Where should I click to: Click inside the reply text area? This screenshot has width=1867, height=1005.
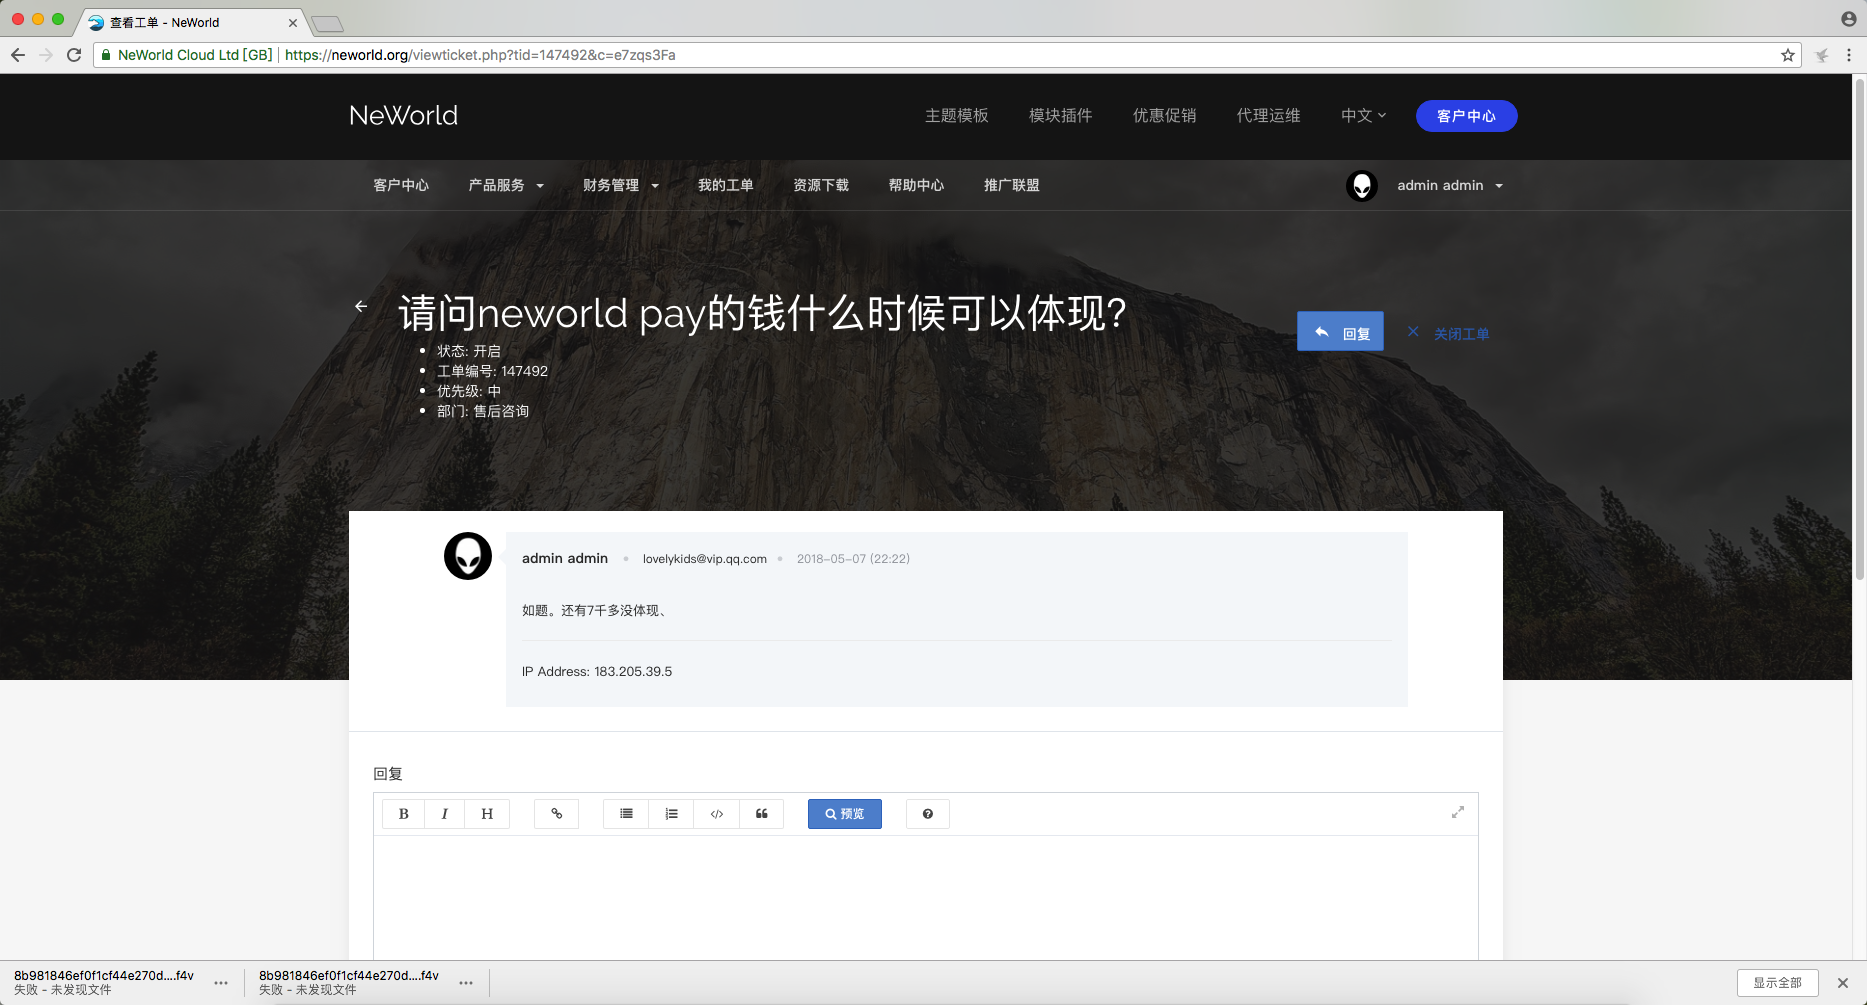click(x=926, y=897)
